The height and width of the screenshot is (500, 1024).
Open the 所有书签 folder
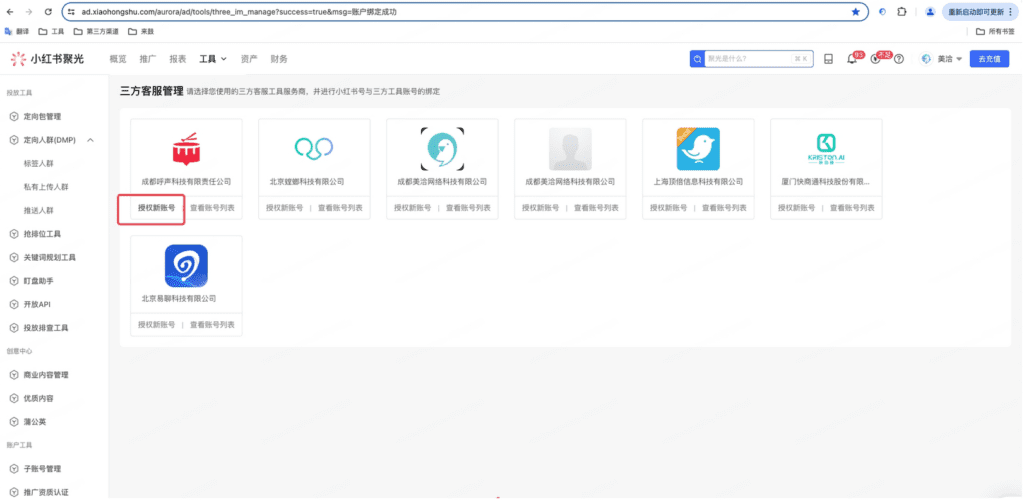996,31
